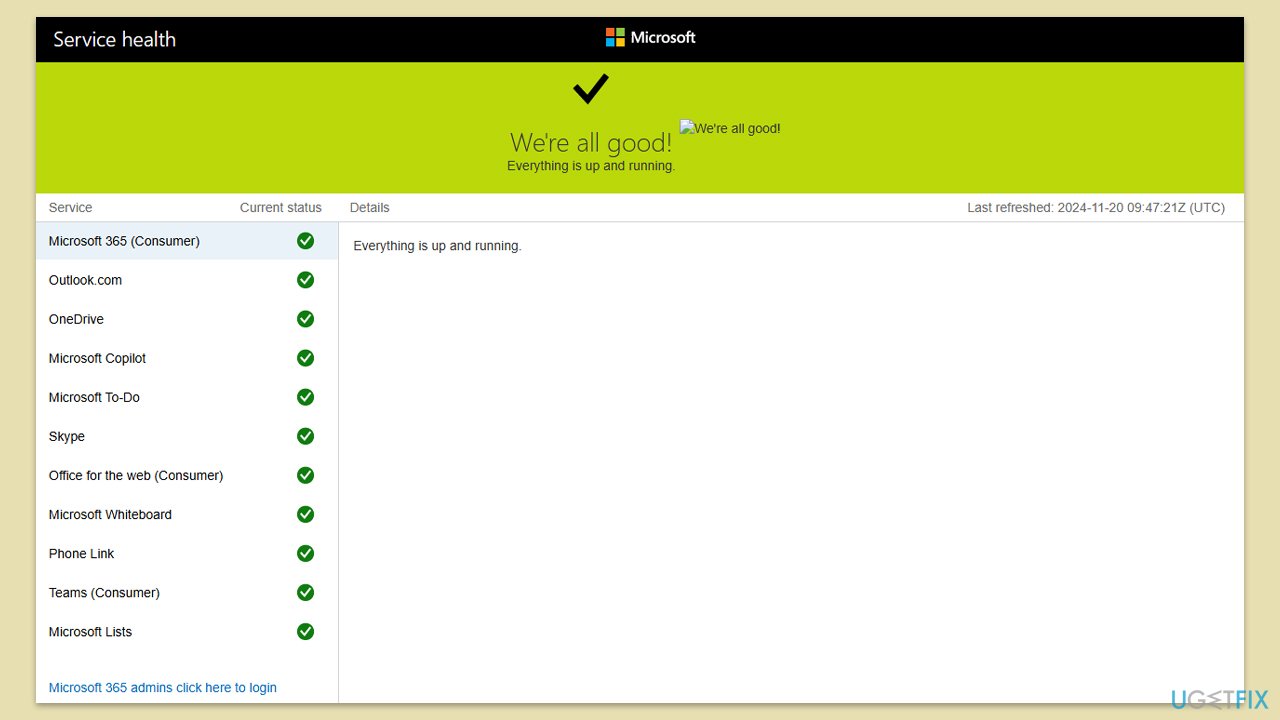Click the Last refreshed timestamp text

click(1095, 208)
